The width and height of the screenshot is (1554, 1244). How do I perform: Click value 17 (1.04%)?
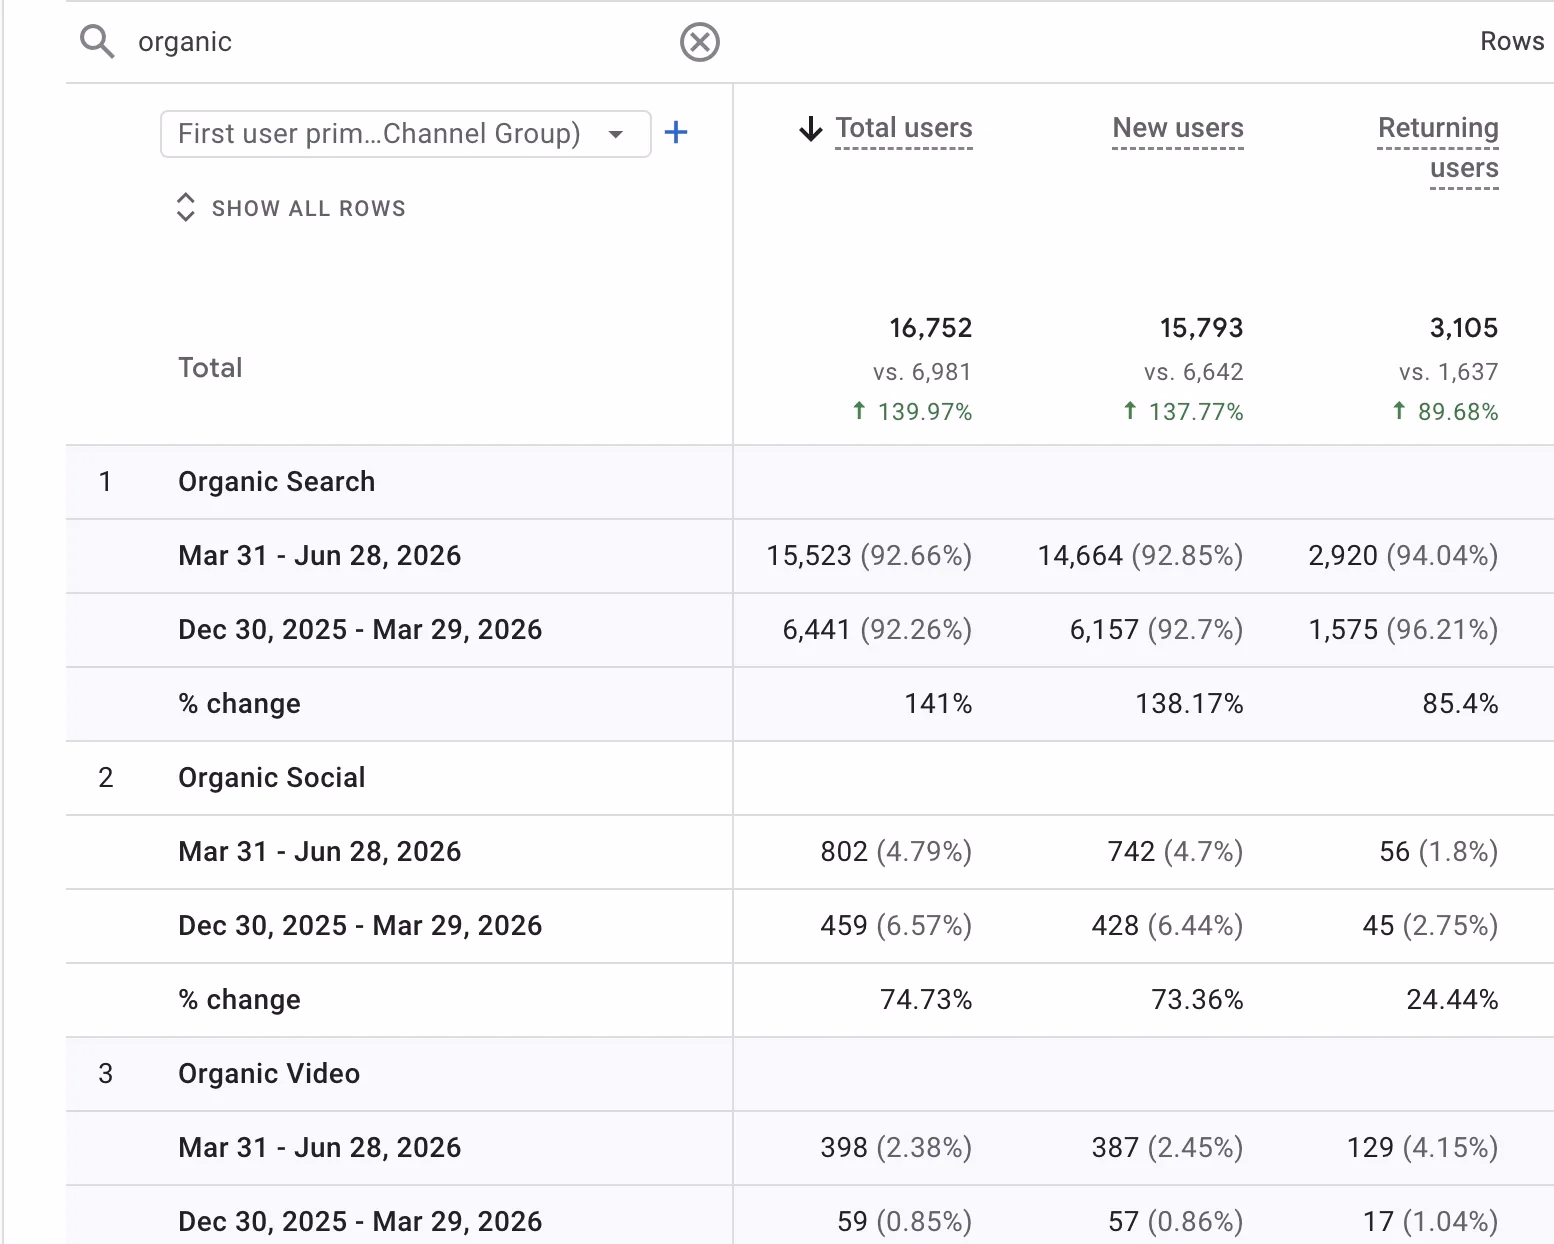click(x=1431, y=1222)
